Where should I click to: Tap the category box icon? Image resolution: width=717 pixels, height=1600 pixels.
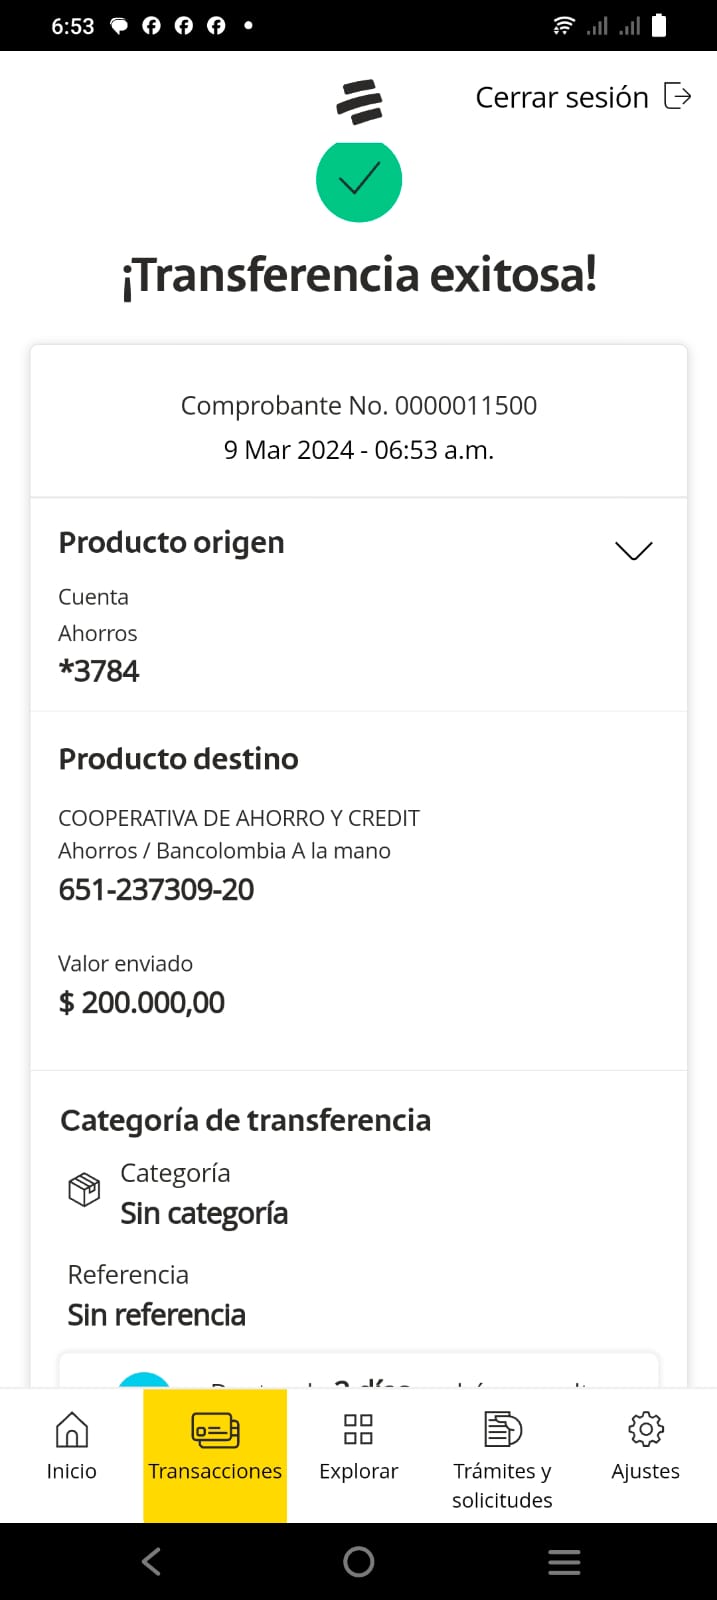84,1189
